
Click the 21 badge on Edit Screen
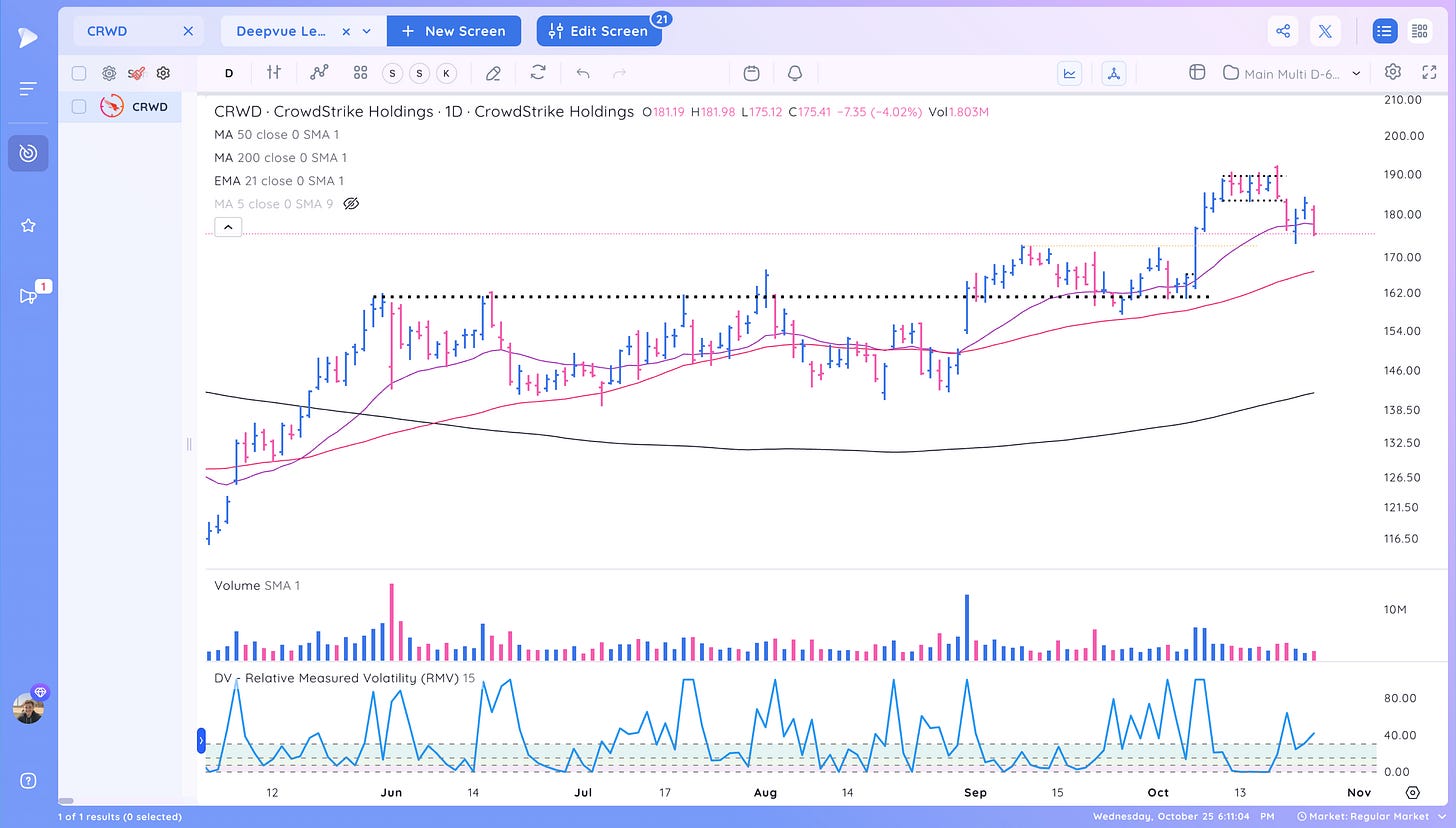661,18
